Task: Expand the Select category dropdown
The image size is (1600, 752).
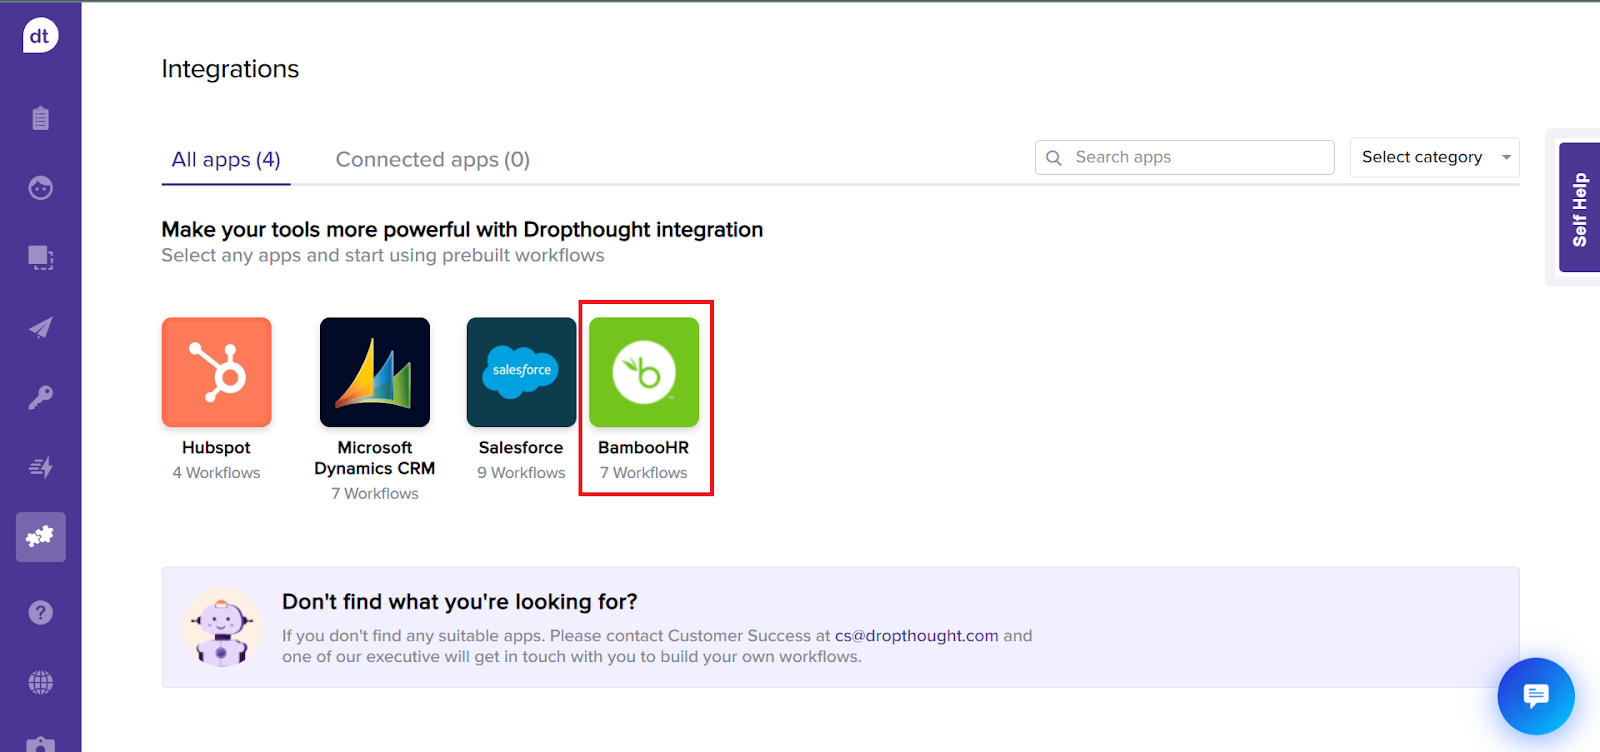Action: click(1434, 157)
